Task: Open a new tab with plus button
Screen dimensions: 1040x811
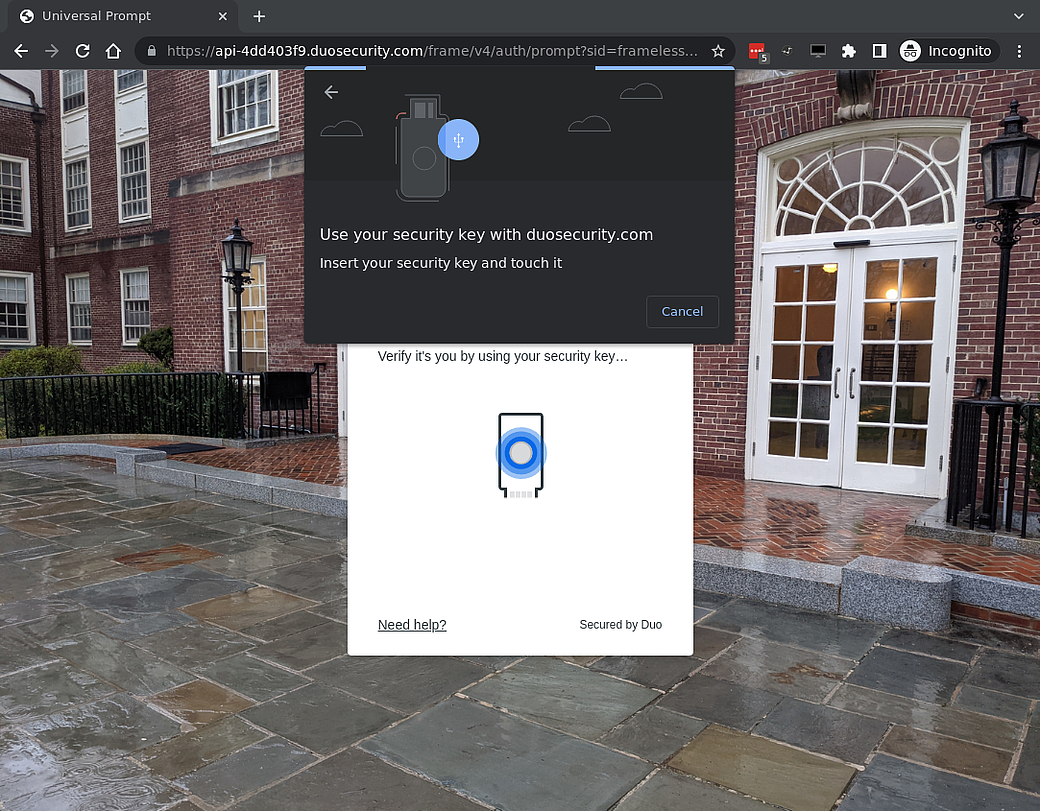Action: (259, 16)
